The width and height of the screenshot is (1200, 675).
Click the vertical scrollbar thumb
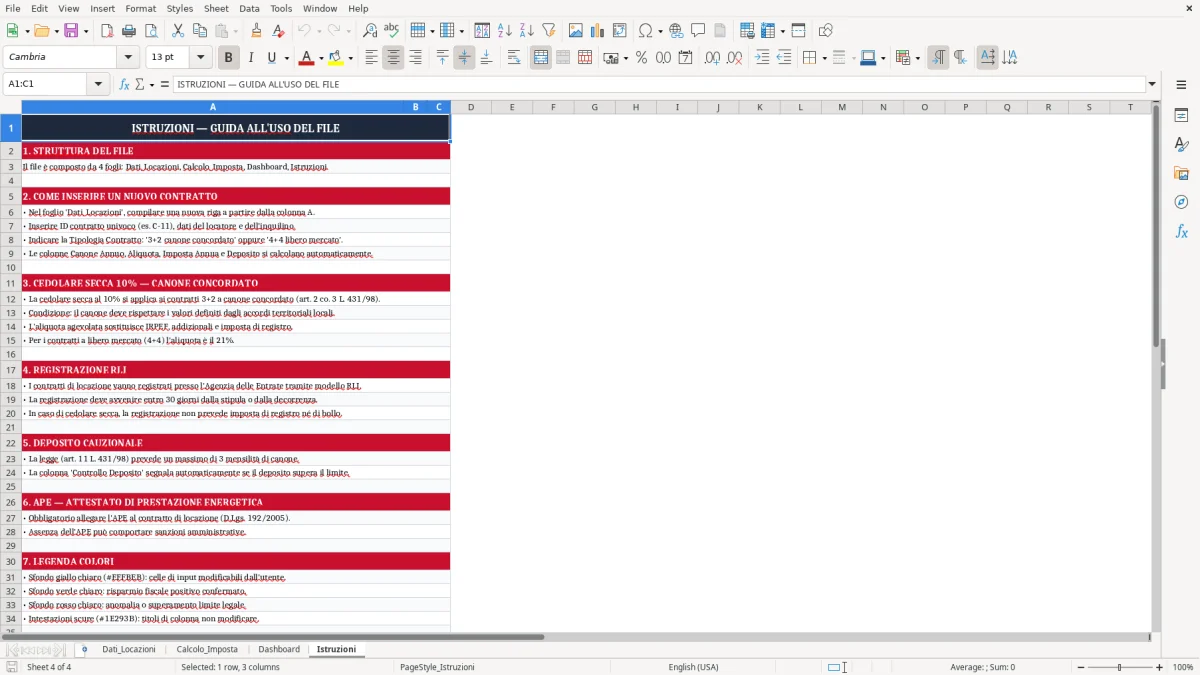[x=1157, y=228]
